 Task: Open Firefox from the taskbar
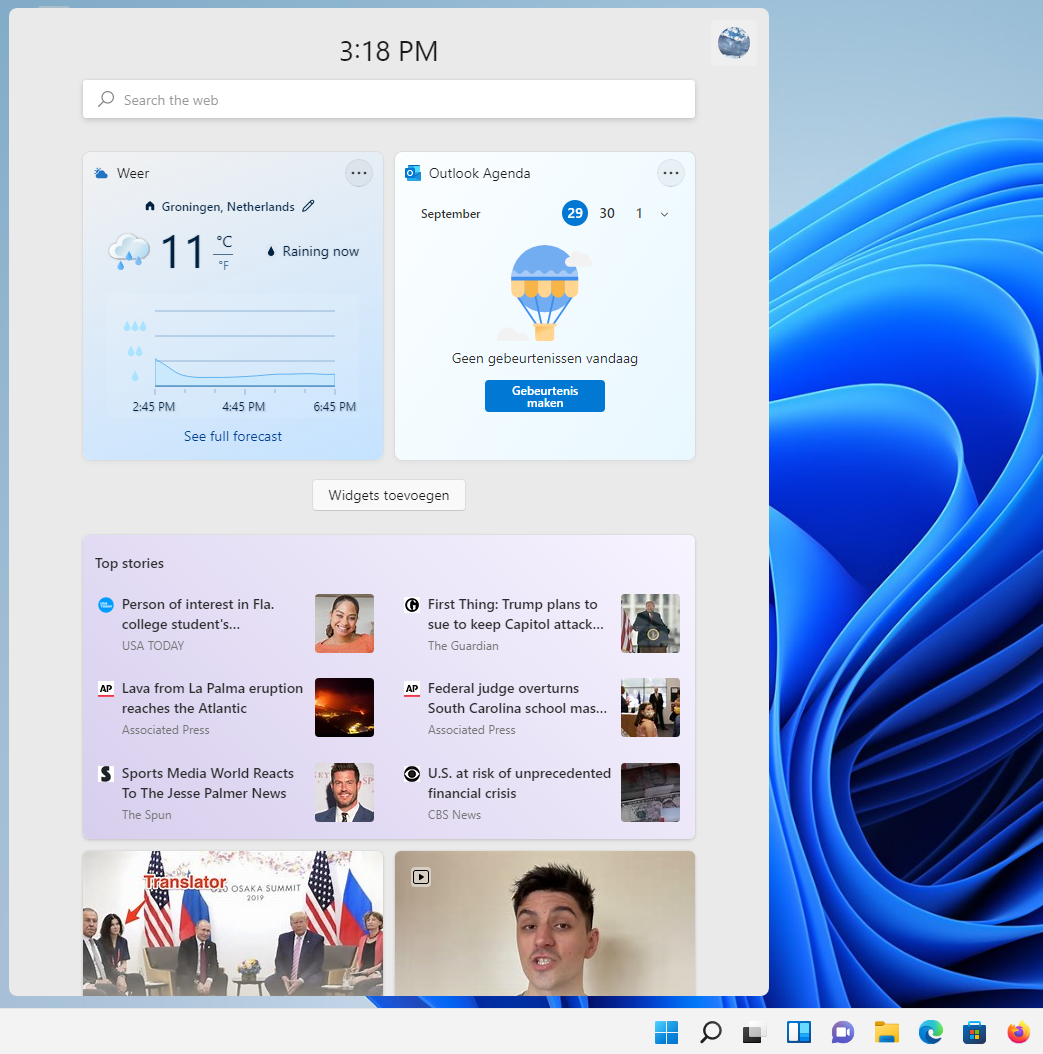[x=1018, y=1031]
